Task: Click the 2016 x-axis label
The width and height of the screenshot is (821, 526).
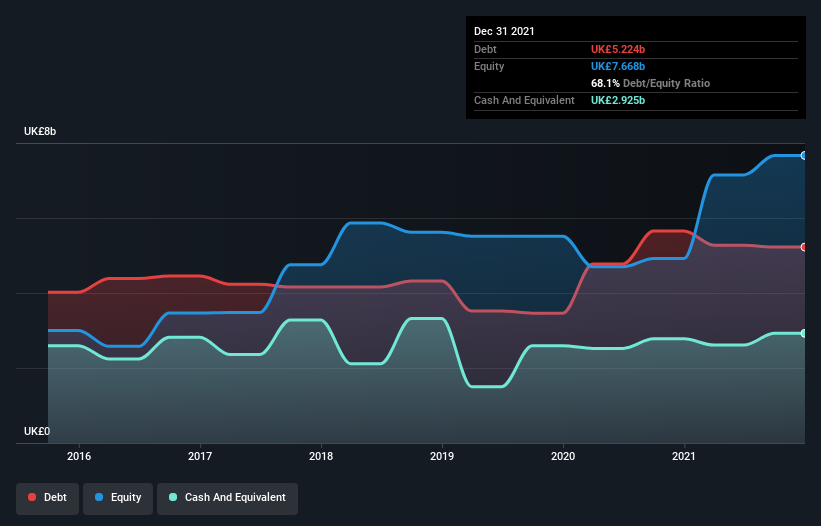Action: coord(79,456)
